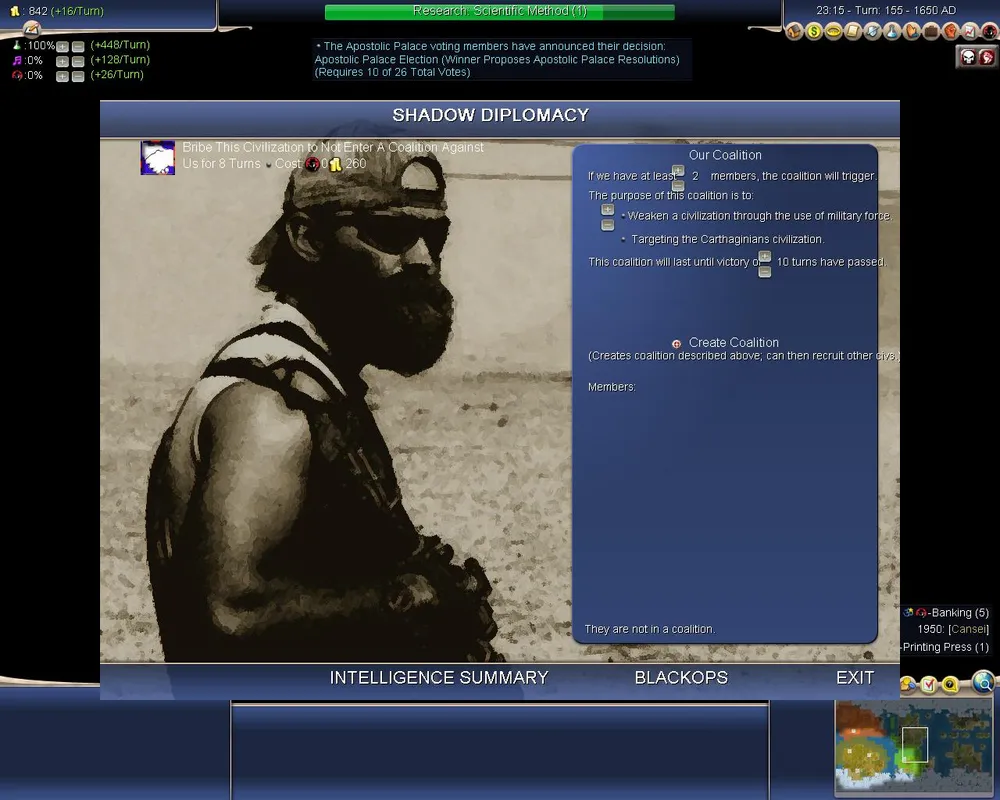Click the bribe civilization handshake option

click(158, 158)
